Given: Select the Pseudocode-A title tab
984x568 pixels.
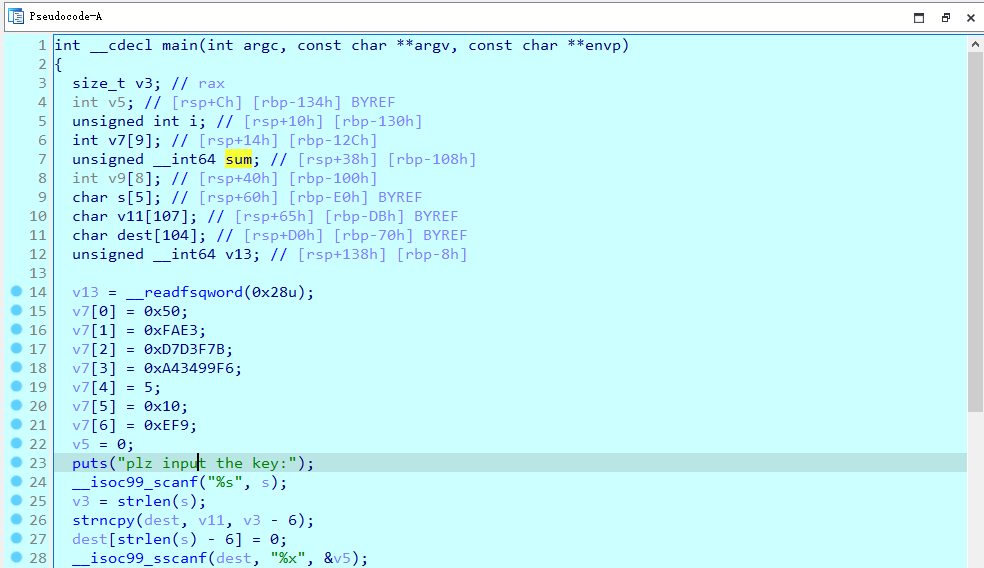Looking at the screenshot, I should pyautogui.click(x=65, y=16).
